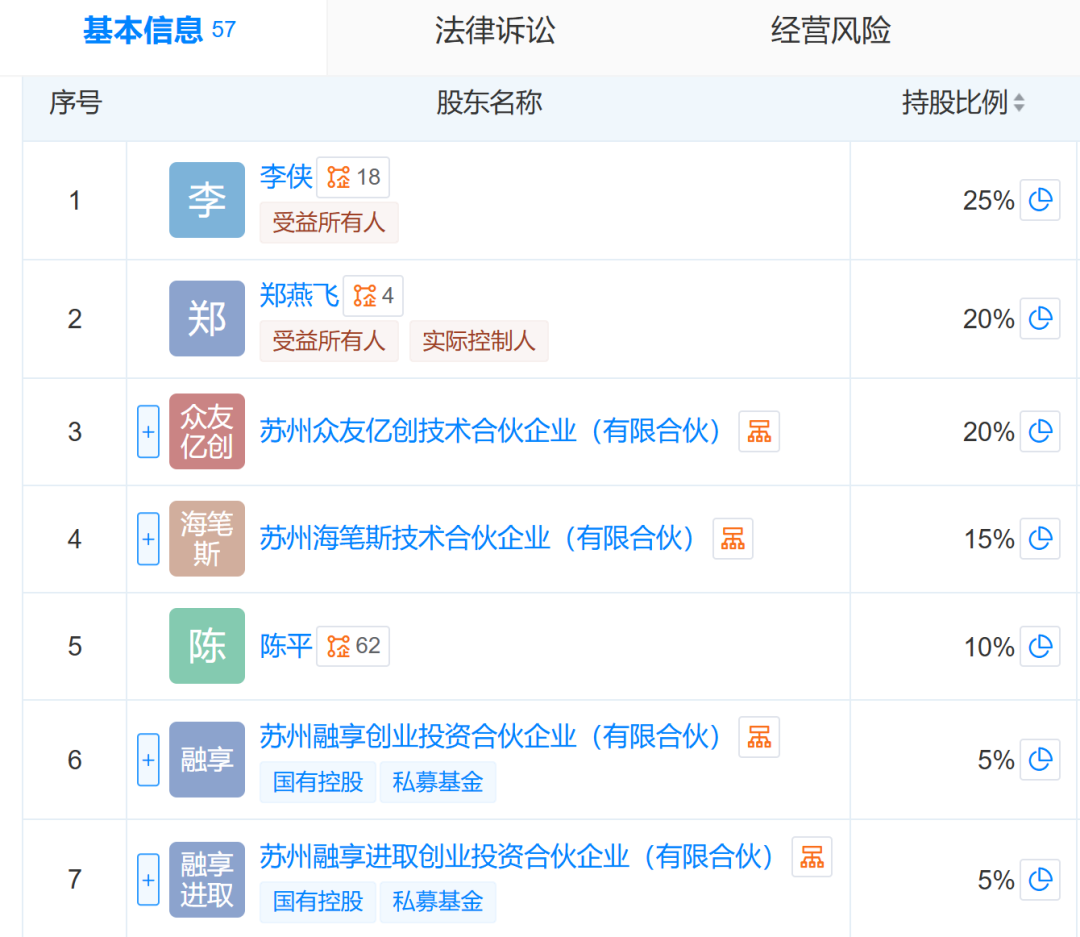
Task: Click 国有控股 tag in row 7
Action: (x=318, y=901)
